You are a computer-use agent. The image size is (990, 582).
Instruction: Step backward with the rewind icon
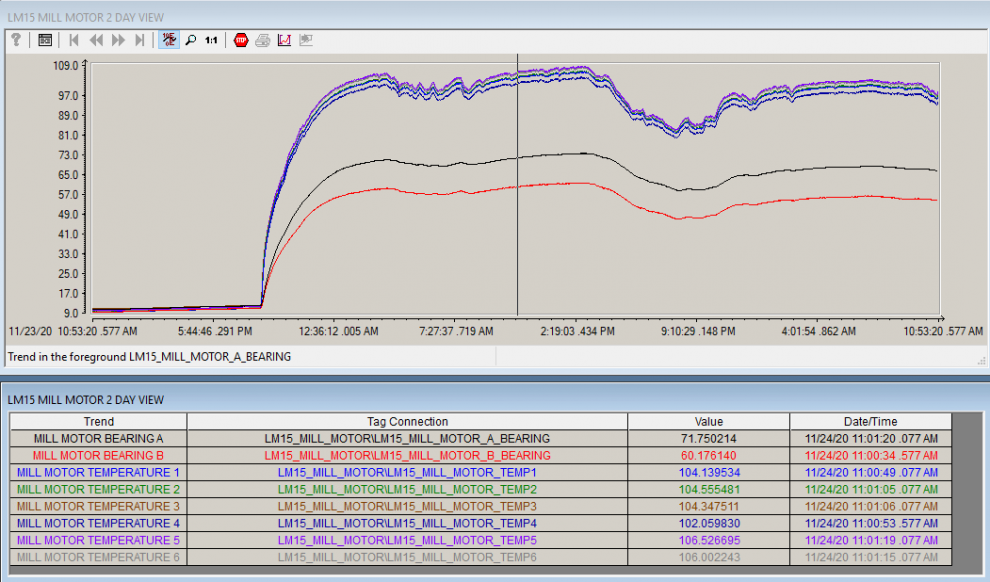click(96, 40)
